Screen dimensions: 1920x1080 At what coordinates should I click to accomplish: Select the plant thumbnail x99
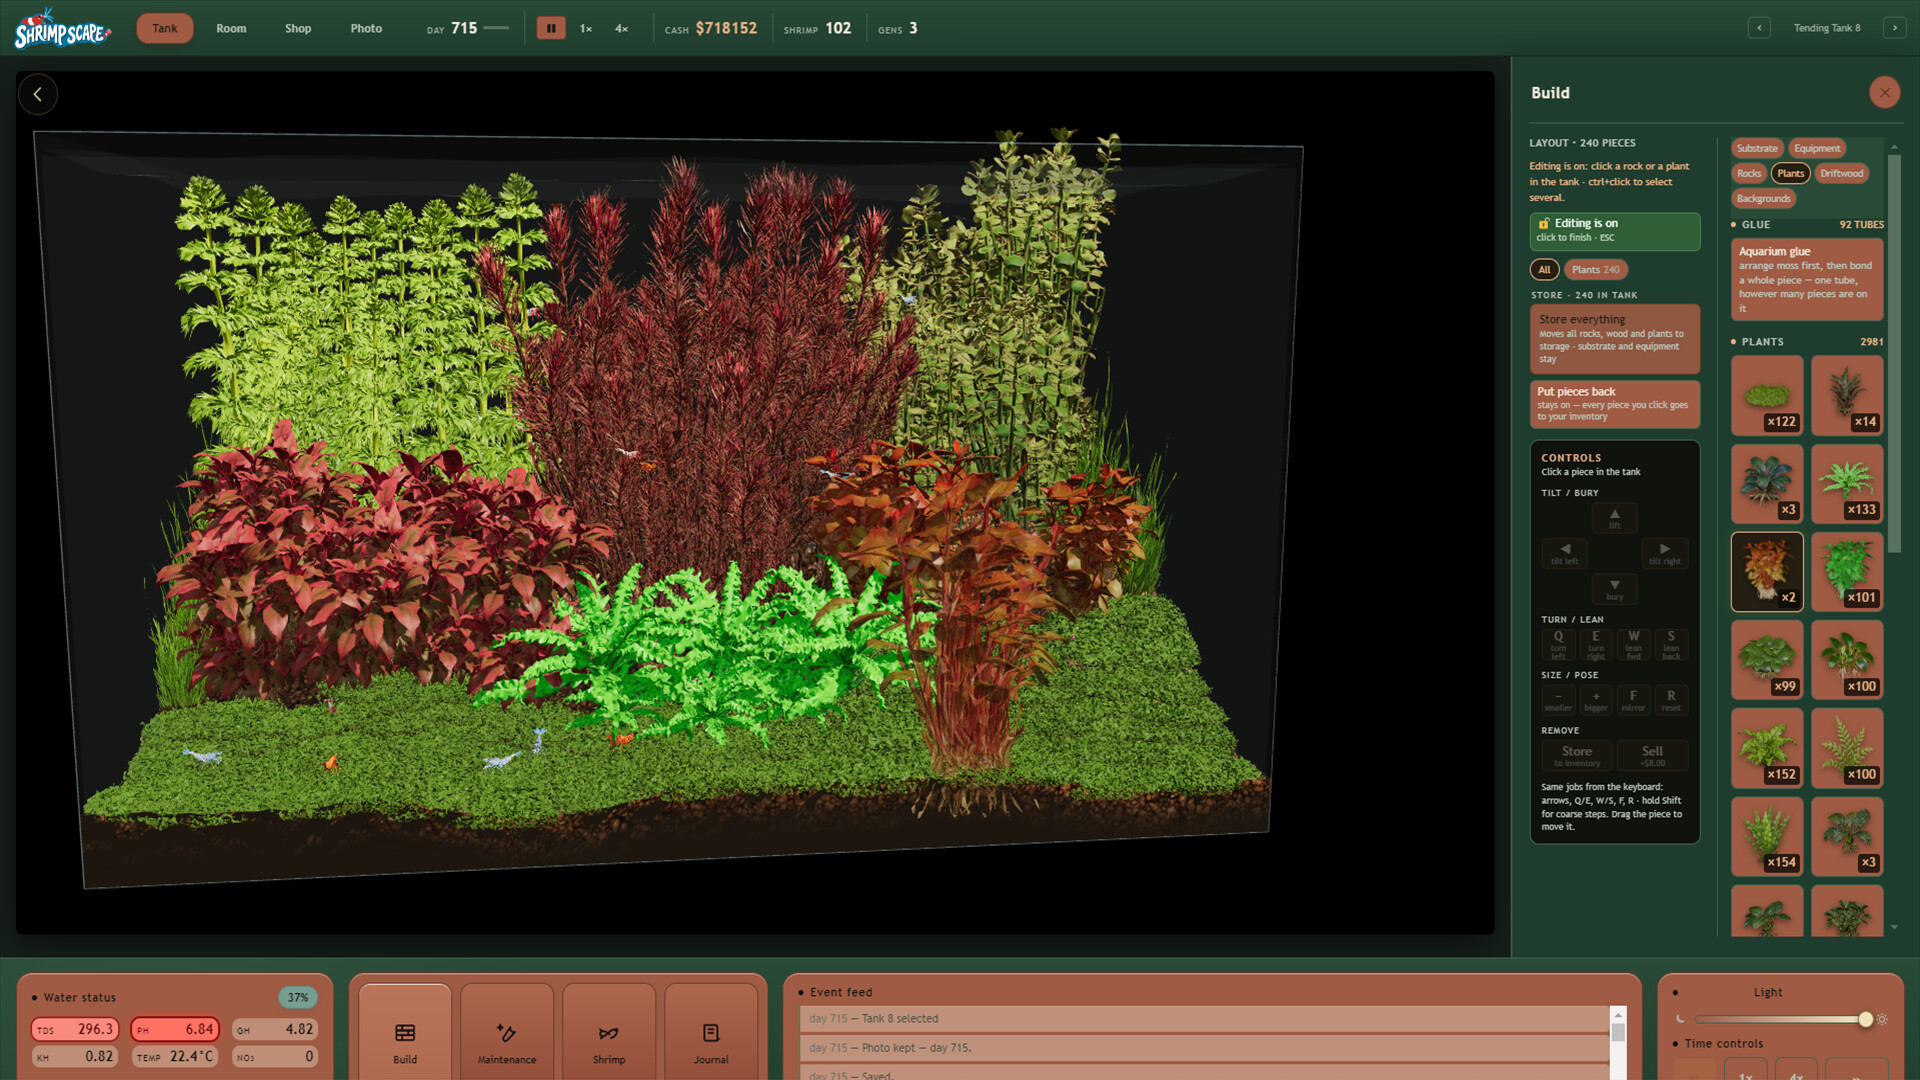click(x=1767, y=660)
